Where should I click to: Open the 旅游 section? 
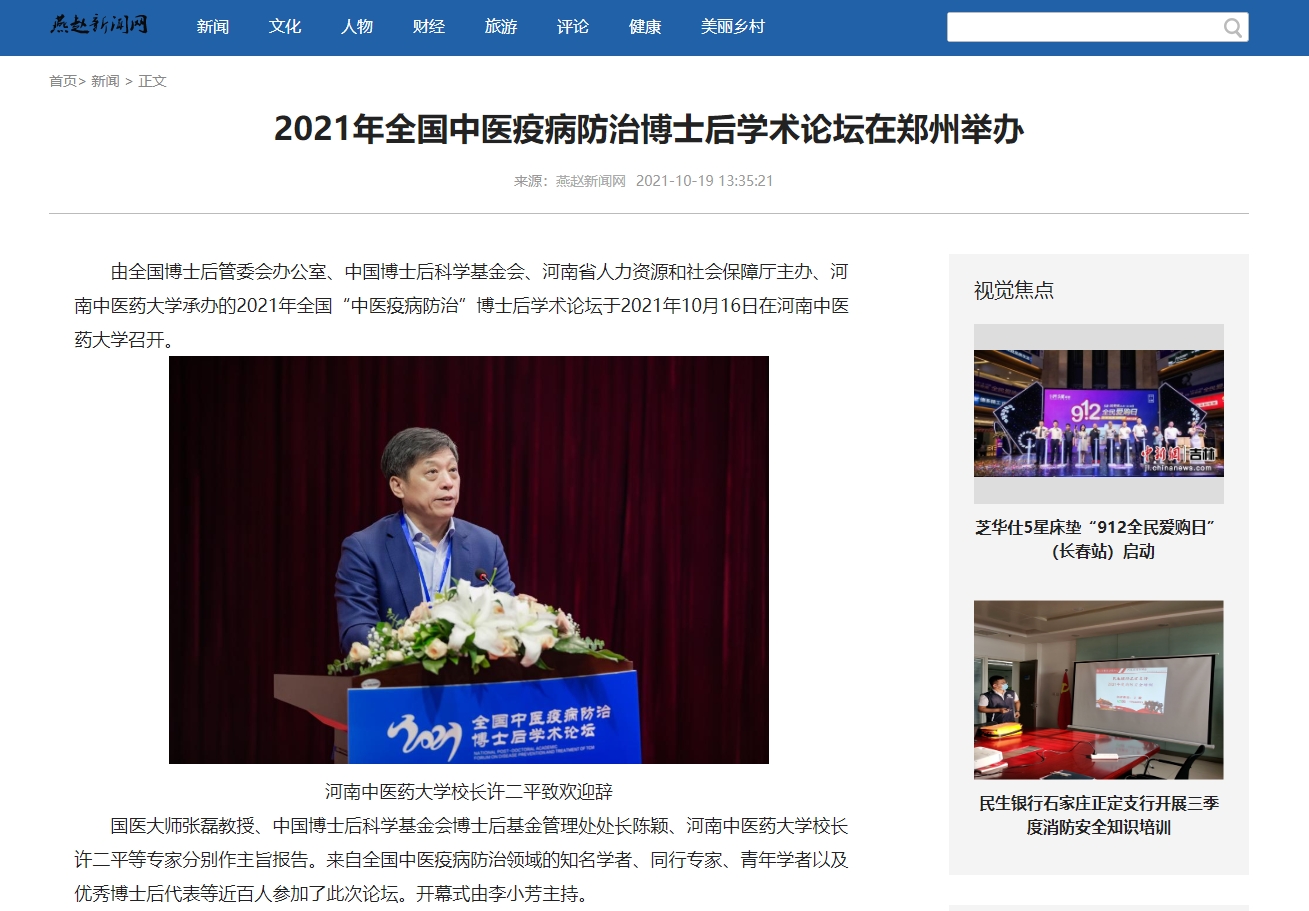tap(501, 27)
